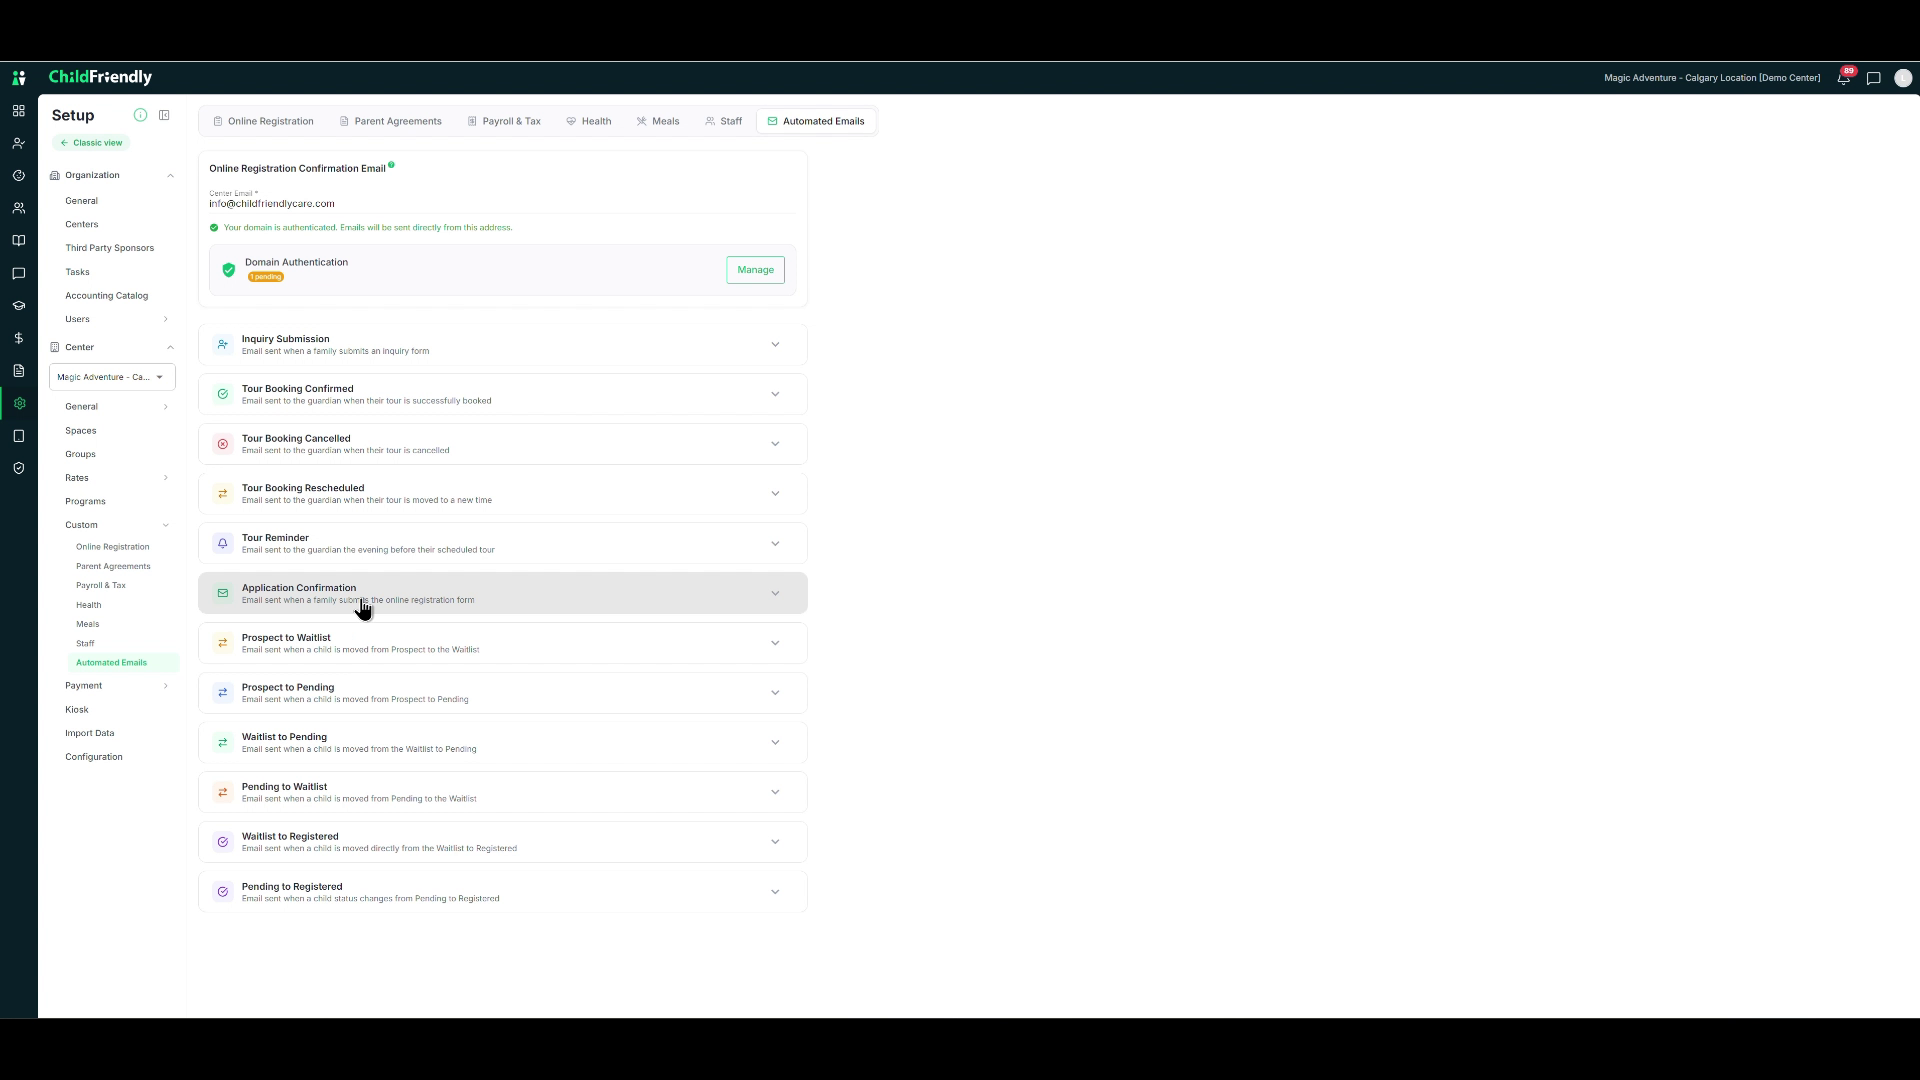
Task: Switch to the Payroll & Tax tab
Action: coord(504,121)
